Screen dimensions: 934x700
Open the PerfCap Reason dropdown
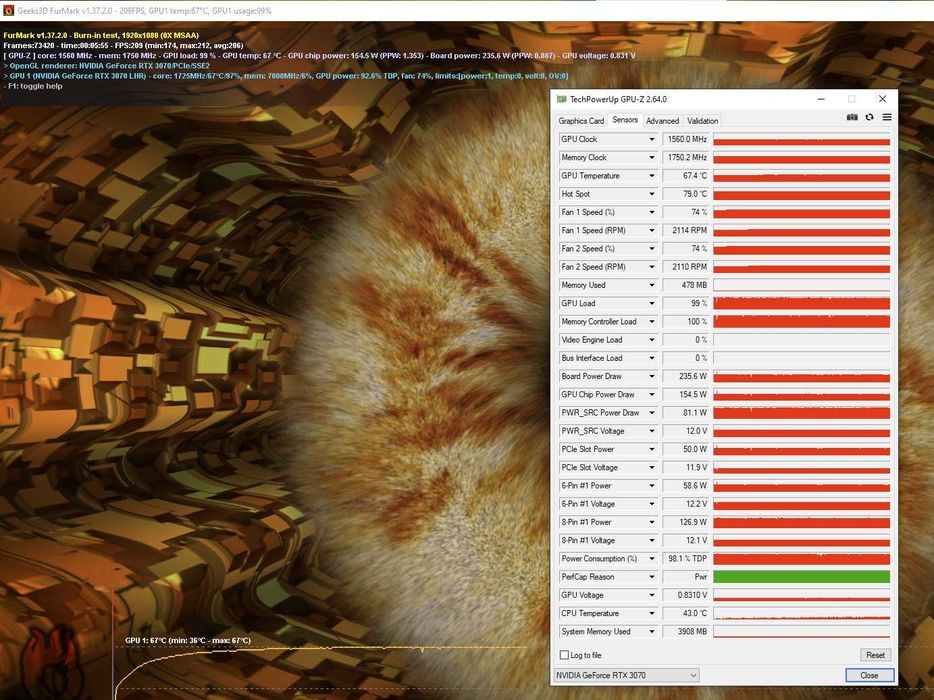(x=652, y=577)
